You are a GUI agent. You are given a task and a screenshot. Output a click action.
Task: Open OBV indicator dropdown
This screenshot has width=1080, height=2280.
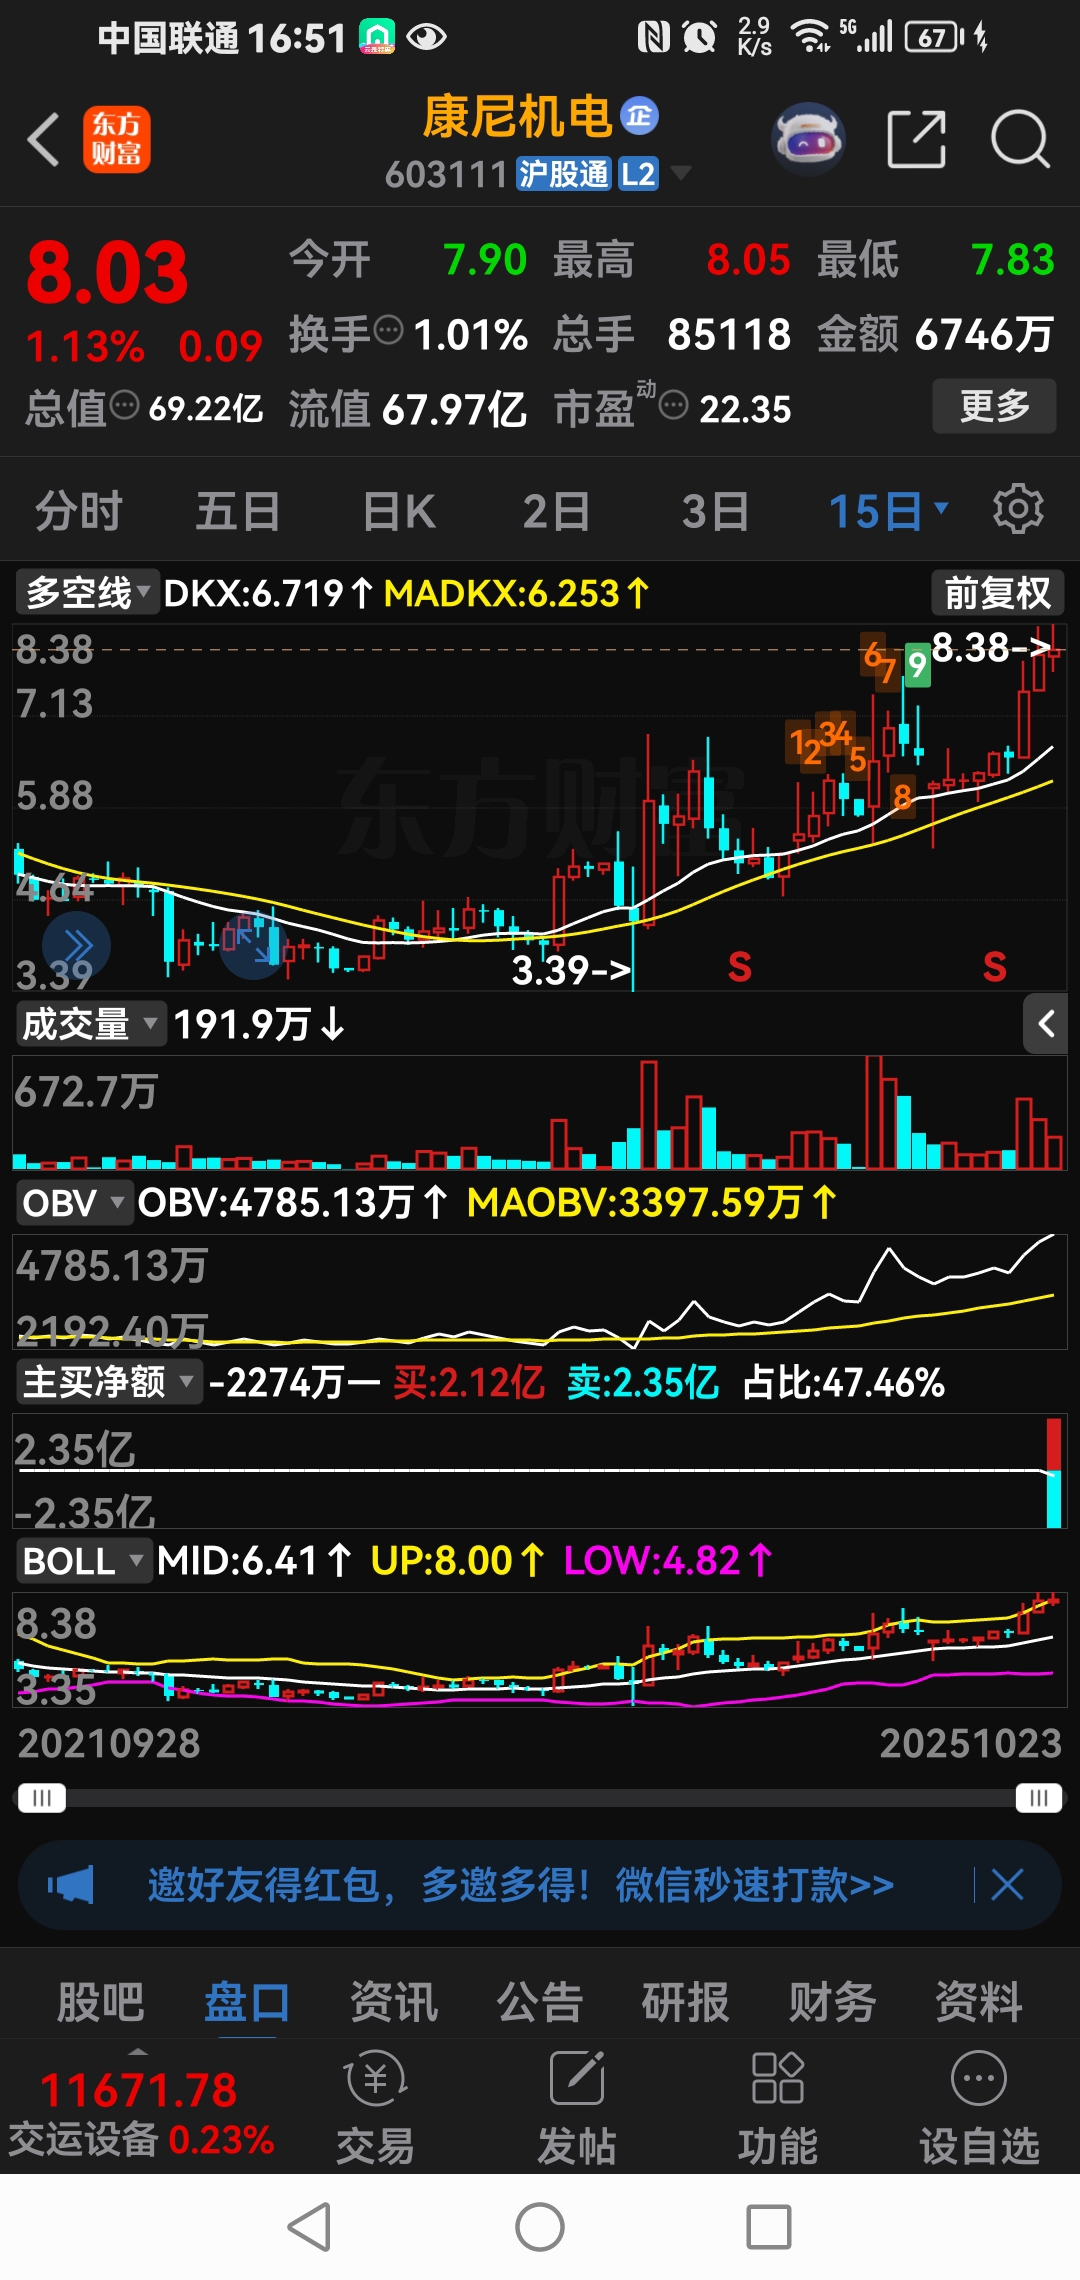point(73,1202)
